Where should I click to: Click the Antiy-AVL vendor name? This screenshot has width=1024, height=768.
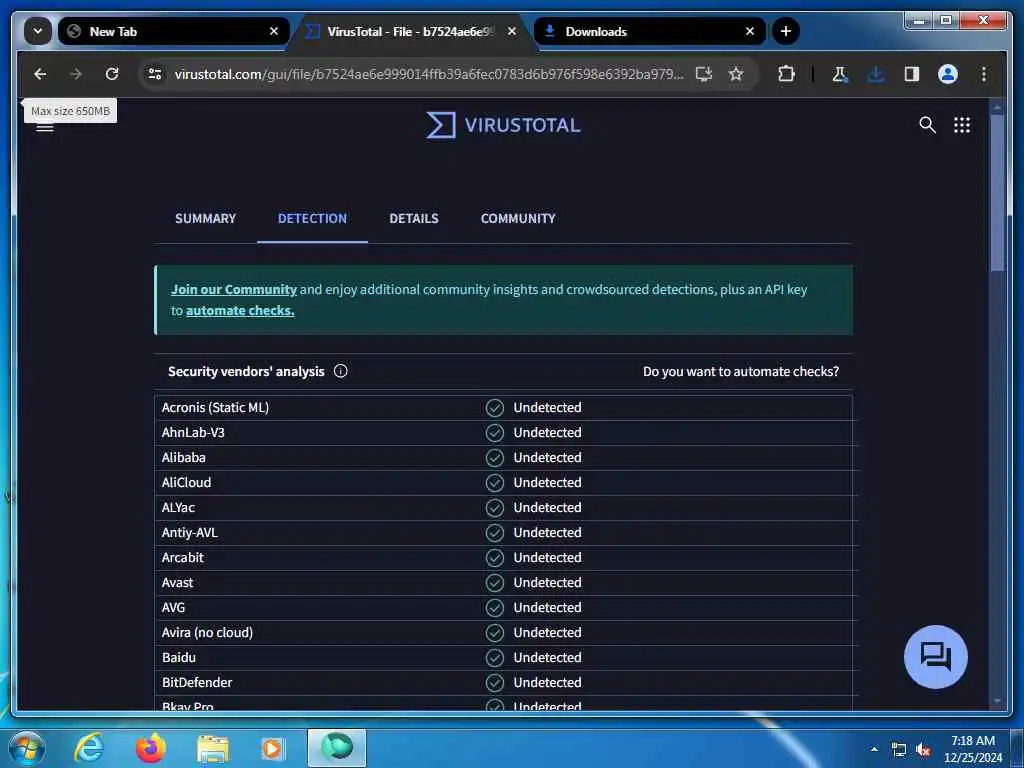(189, 532)
